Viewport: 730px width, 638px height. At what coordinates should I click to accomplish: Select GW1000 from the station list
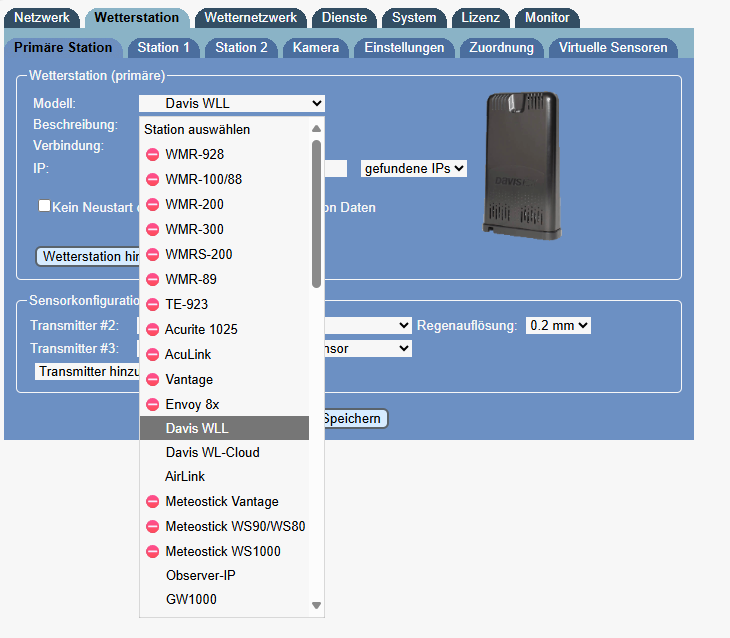click(x=224, y=599)
